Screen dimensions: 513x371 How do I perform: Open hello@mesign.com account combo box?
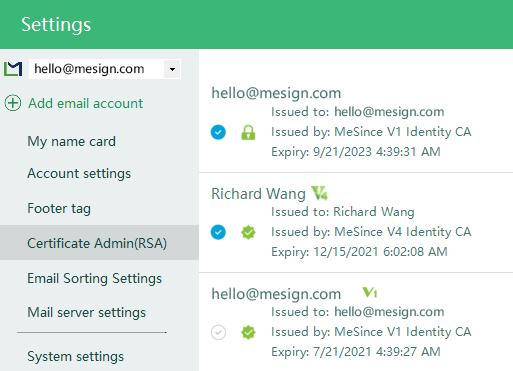click(x=105, y=69)
